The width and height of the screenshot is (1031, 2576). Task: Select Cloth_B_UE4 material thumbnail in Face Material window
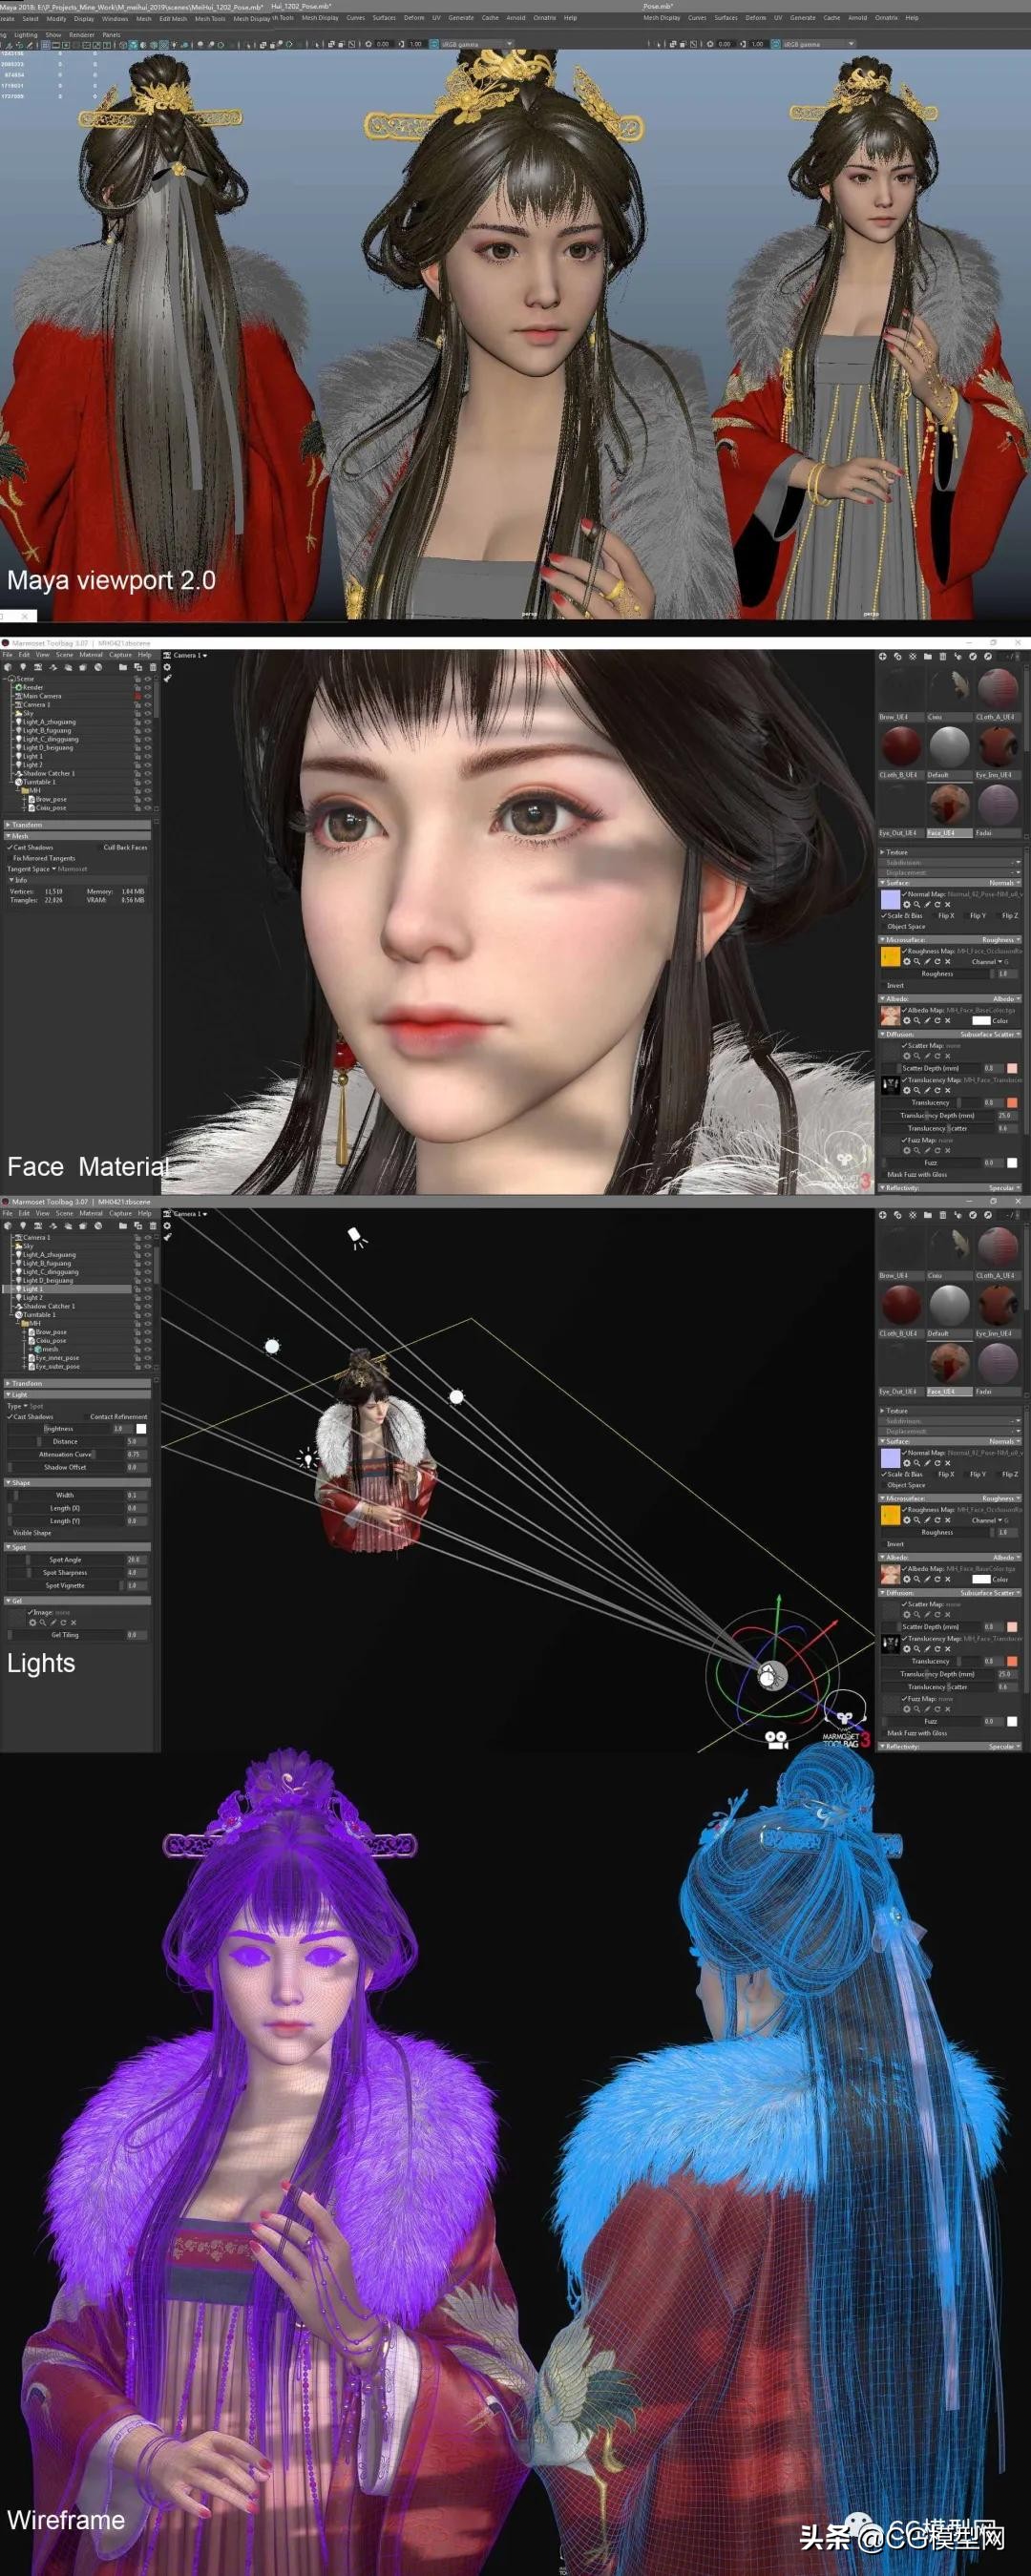coord(902,746)
